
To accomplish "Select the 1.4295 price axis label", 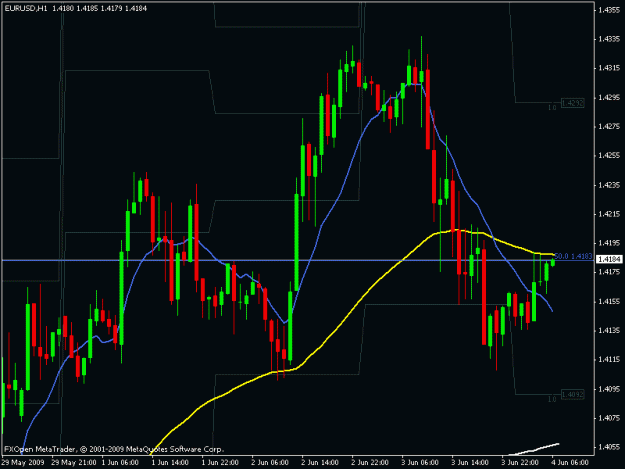I will point(609,98).
